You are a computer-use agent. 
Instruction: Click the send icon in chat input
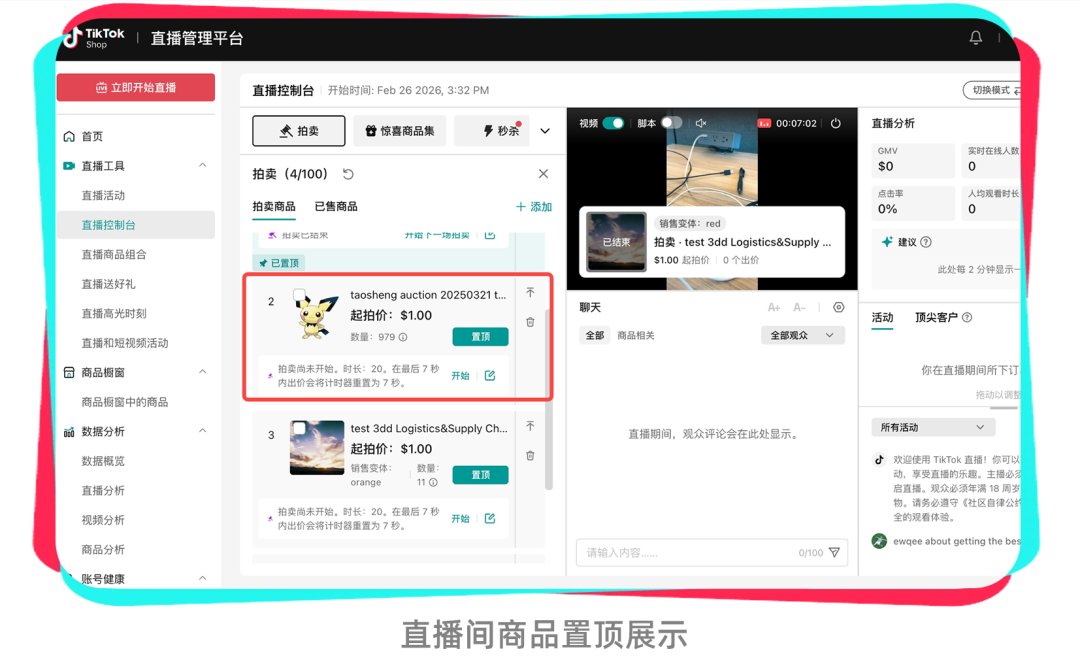(x=834, y=553)
